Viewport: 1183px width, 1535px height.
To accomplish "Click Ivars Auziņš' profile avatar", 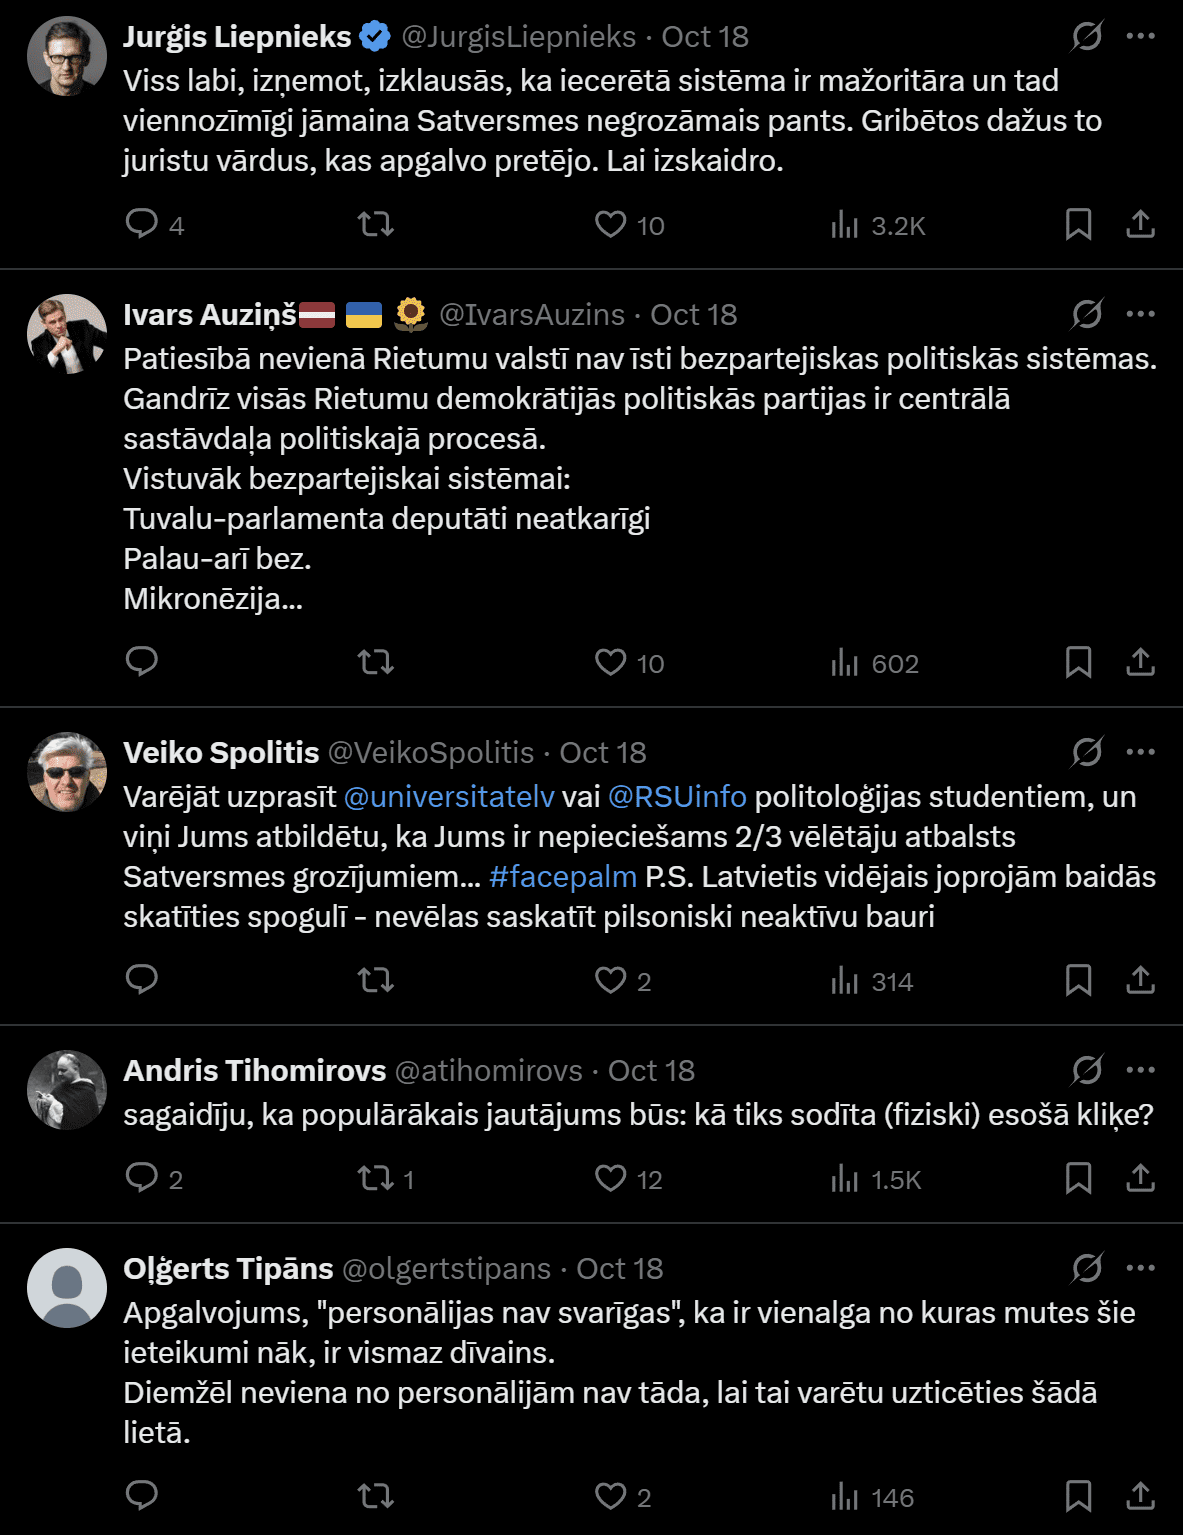I will [67, 334].
